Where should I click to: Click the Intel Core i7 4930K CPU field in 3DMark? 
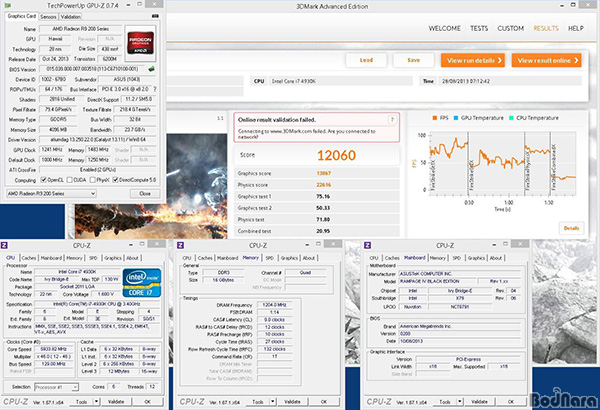coord(341,81)
